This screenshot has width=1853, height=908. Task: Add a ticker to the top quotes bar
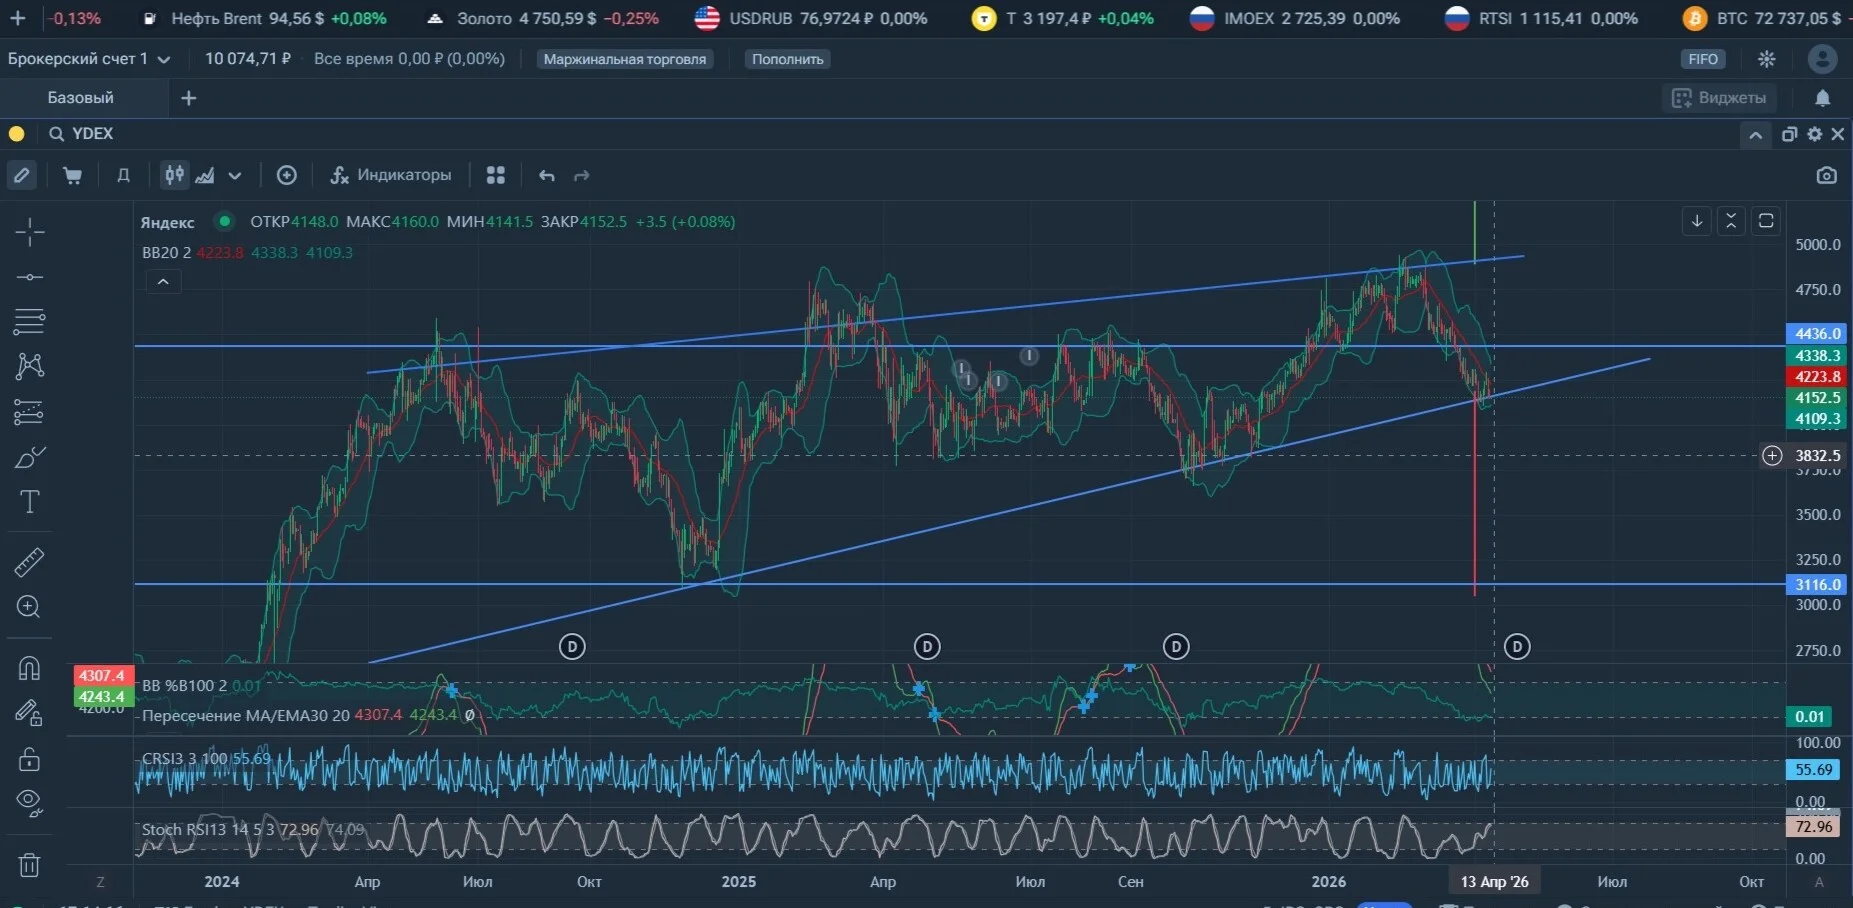tap(18, 18)
